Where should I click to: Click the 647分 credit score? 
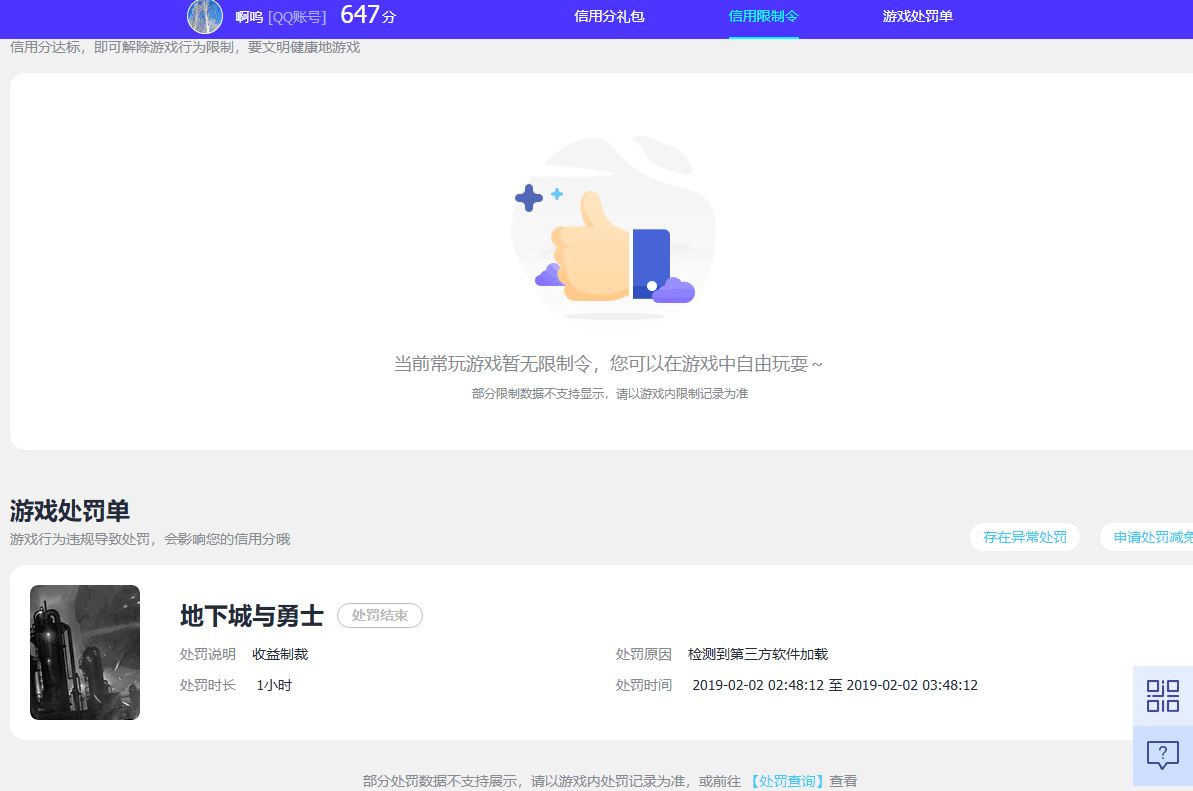368,16
